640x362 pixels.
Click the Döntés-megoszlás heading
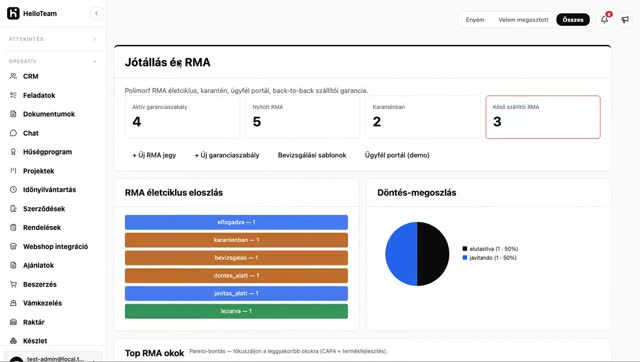pos(417,193)
